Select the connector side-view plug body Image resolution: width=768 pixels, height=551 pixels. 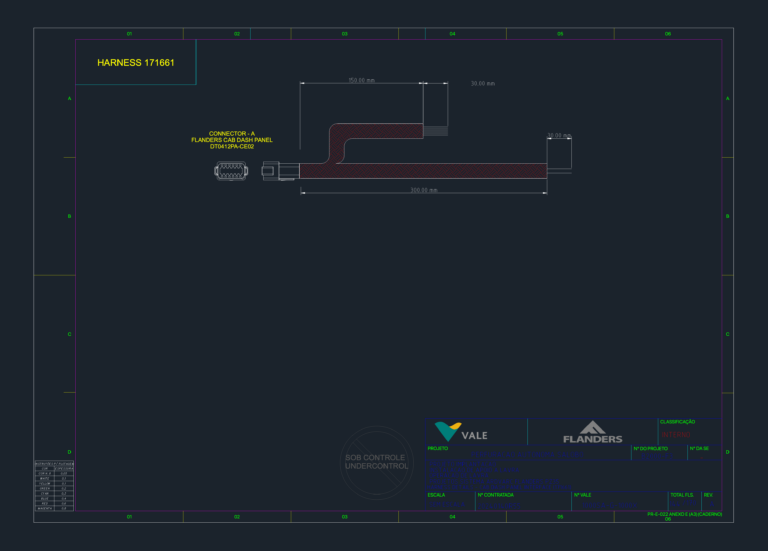click(x=280, y=171)
